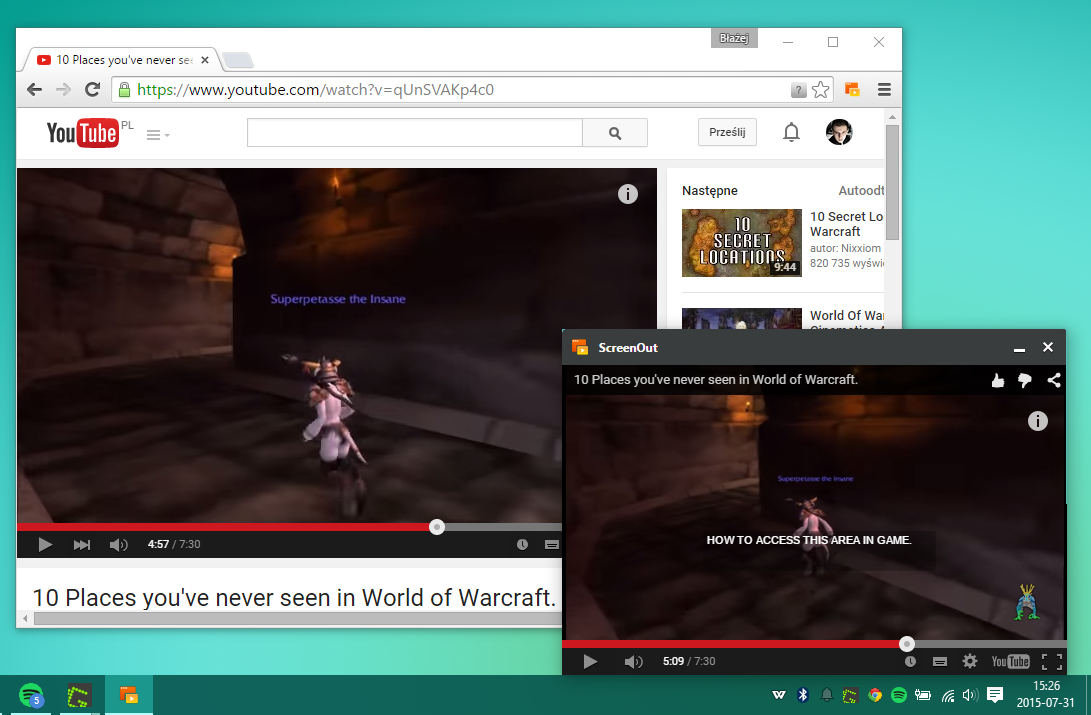Viewport: 1091px width, 715px height.
Task: Click the ScreenOut taskbar button
Action: point(129,695)
